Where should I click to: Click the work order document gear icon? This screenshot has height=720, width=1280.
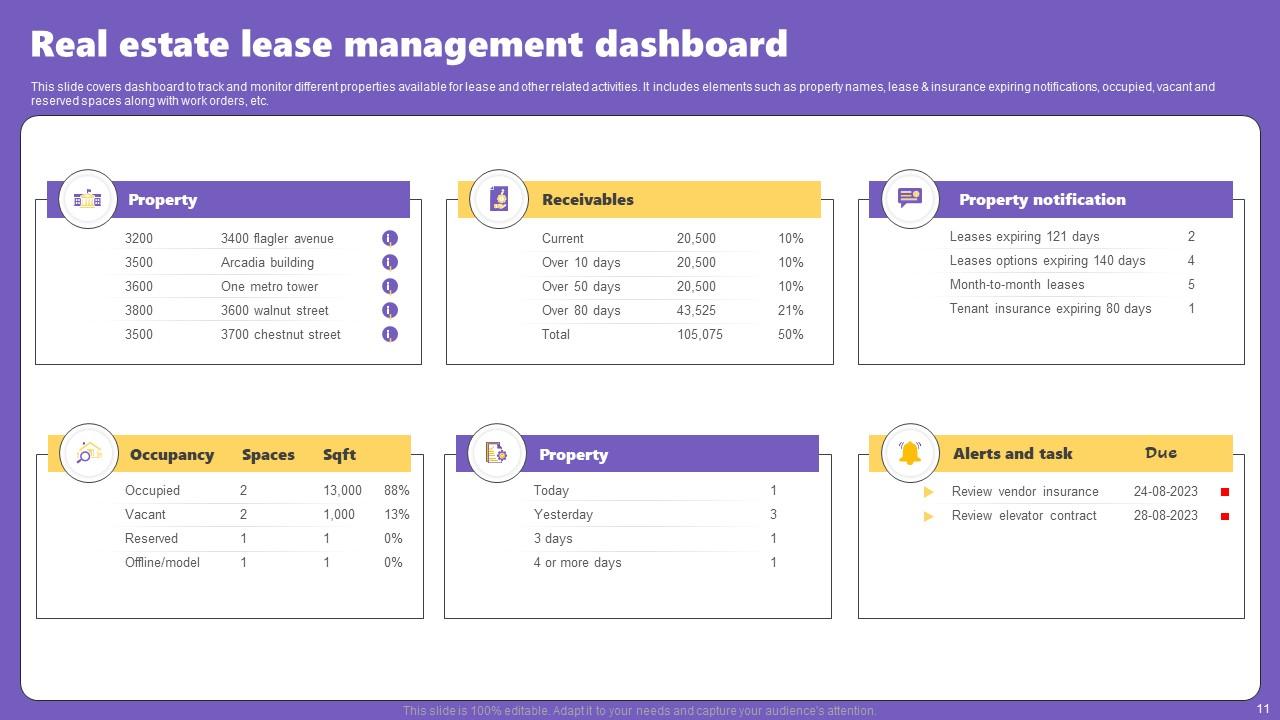[496, 453]
